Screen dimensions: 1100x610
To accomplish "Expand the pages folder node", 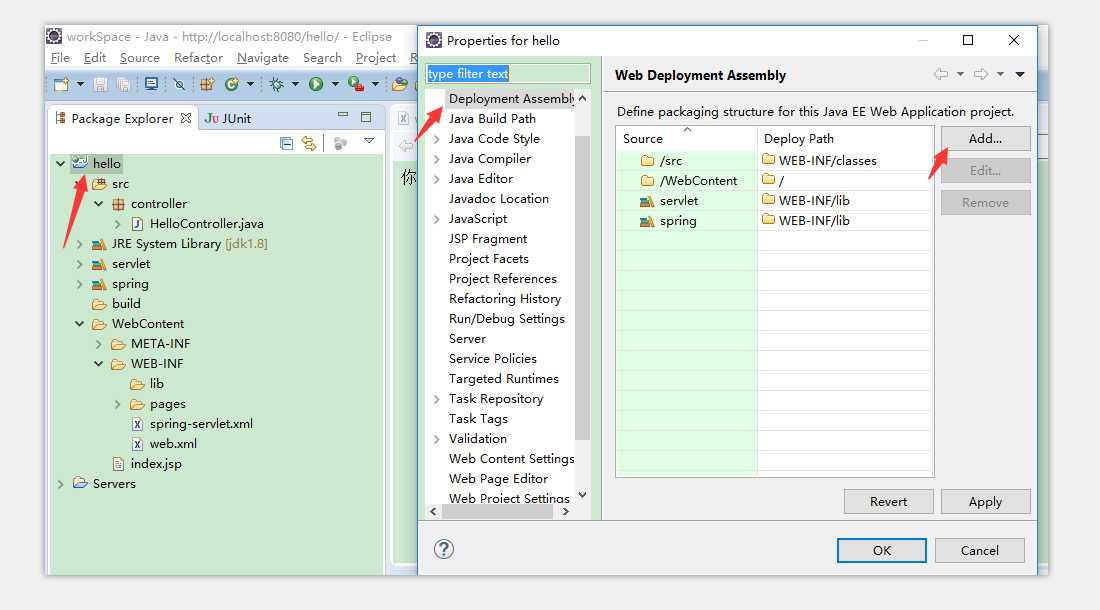I will 117,404.
